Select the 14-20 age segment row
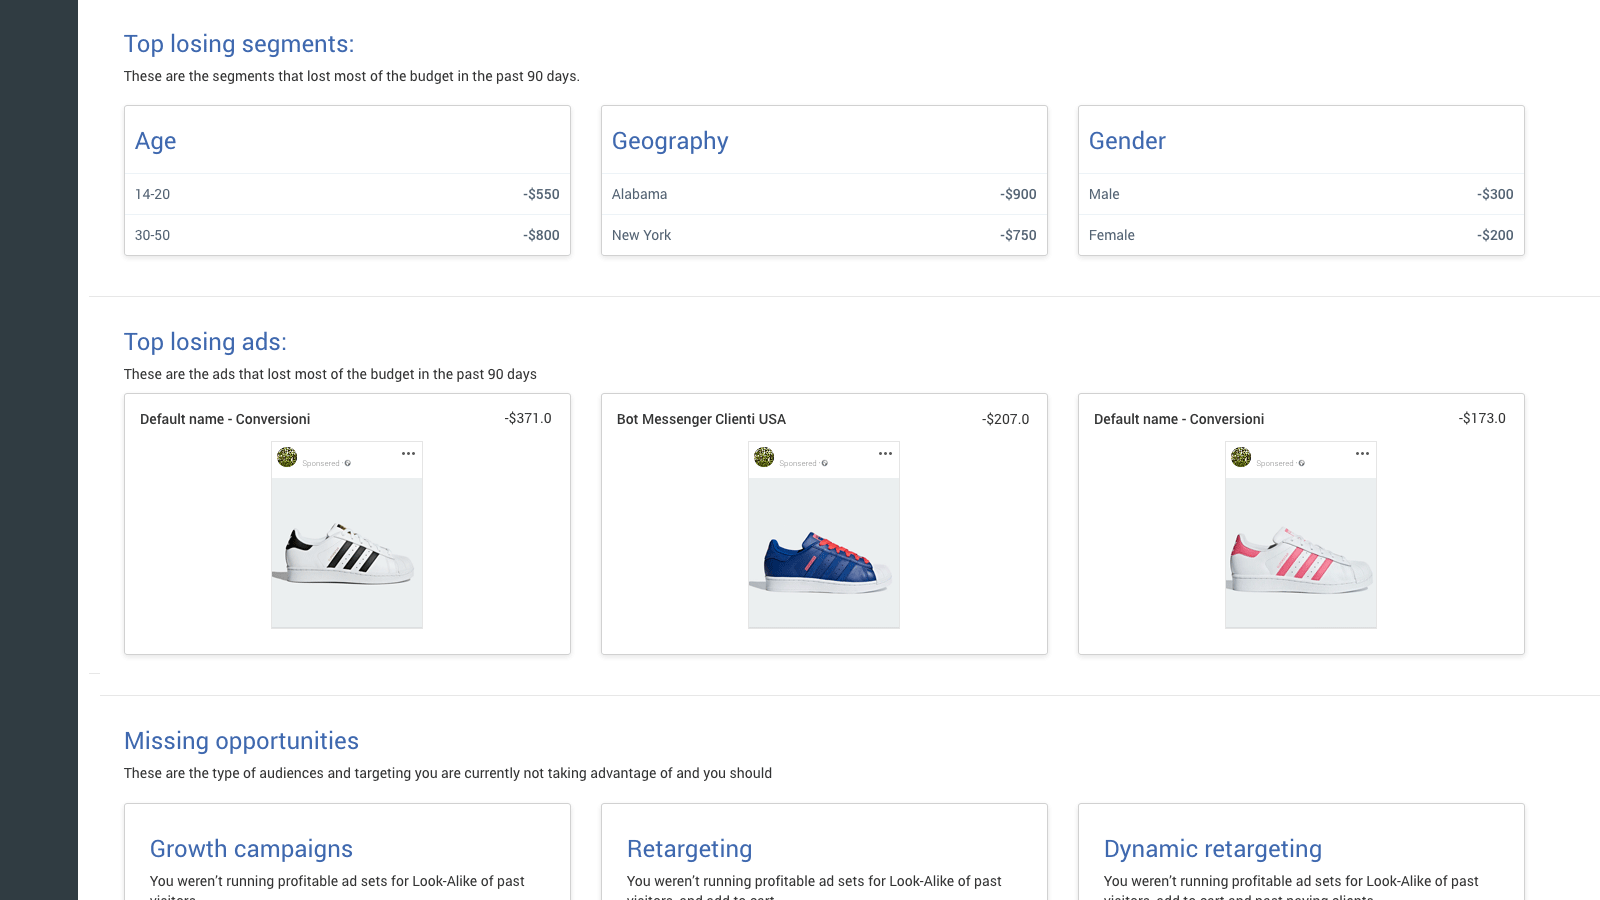This screenshot has width=1600, height=900. point(347,194)
